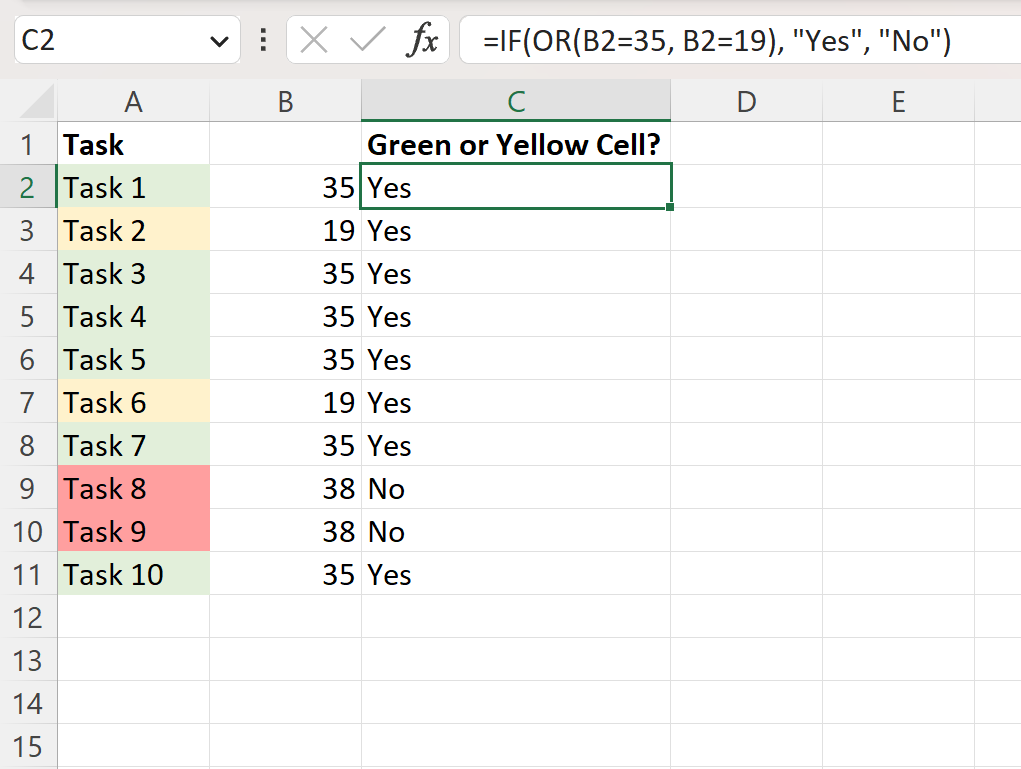Image resolution: width=1021 pixels, height=769 pixels.
Task: Select row 9 header
Action: click(28, 488)
